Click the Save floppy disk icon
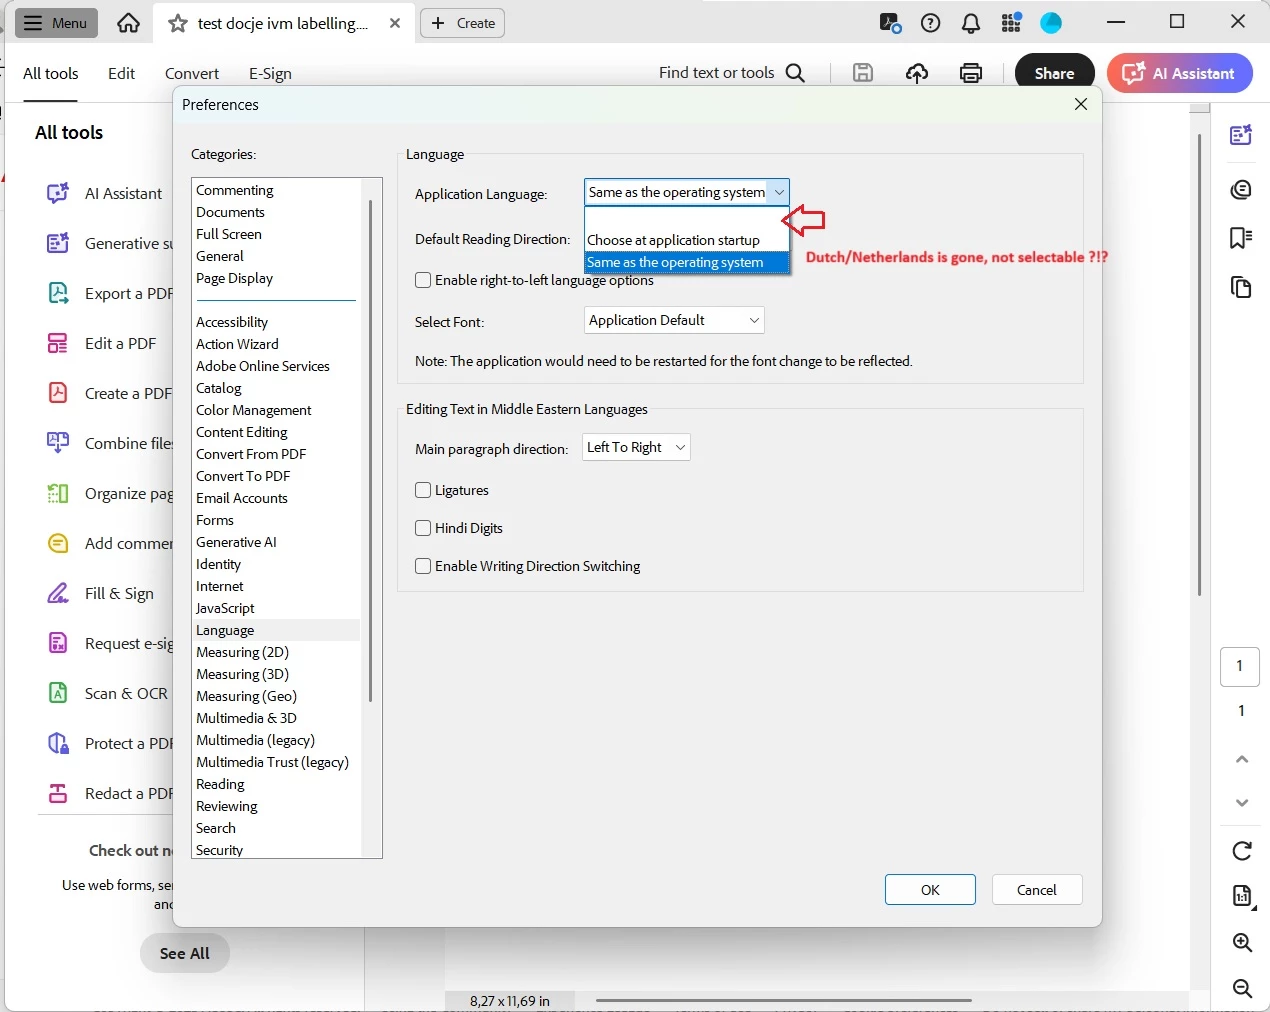This screenshot has width=1270, height=1012. 863,73
